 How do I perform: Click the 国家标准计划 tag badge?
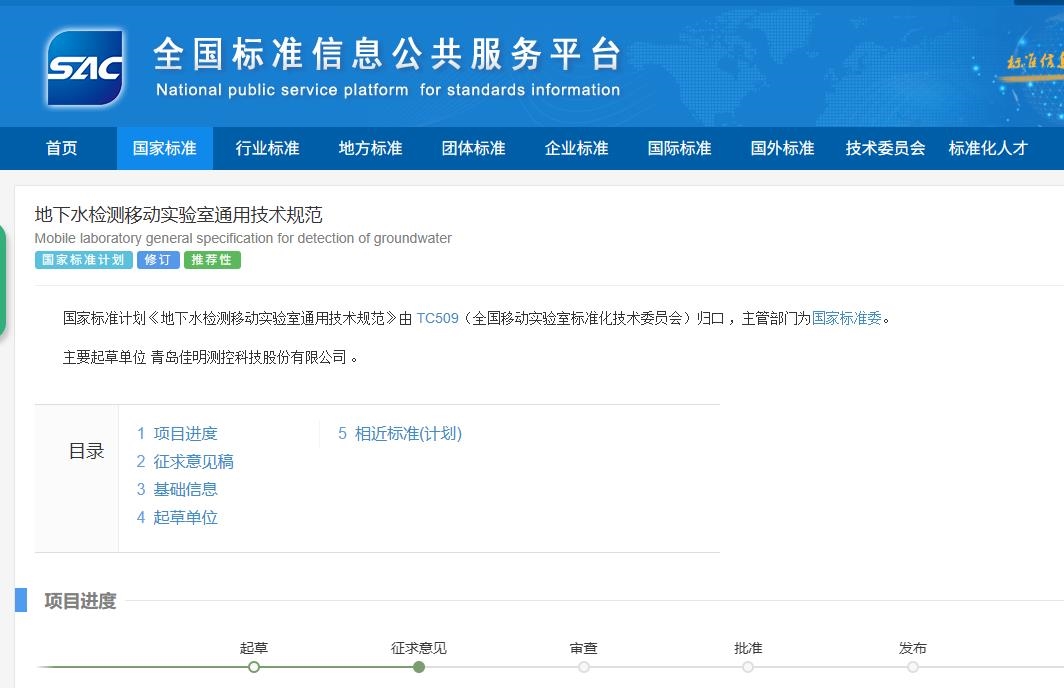point(84,260)
